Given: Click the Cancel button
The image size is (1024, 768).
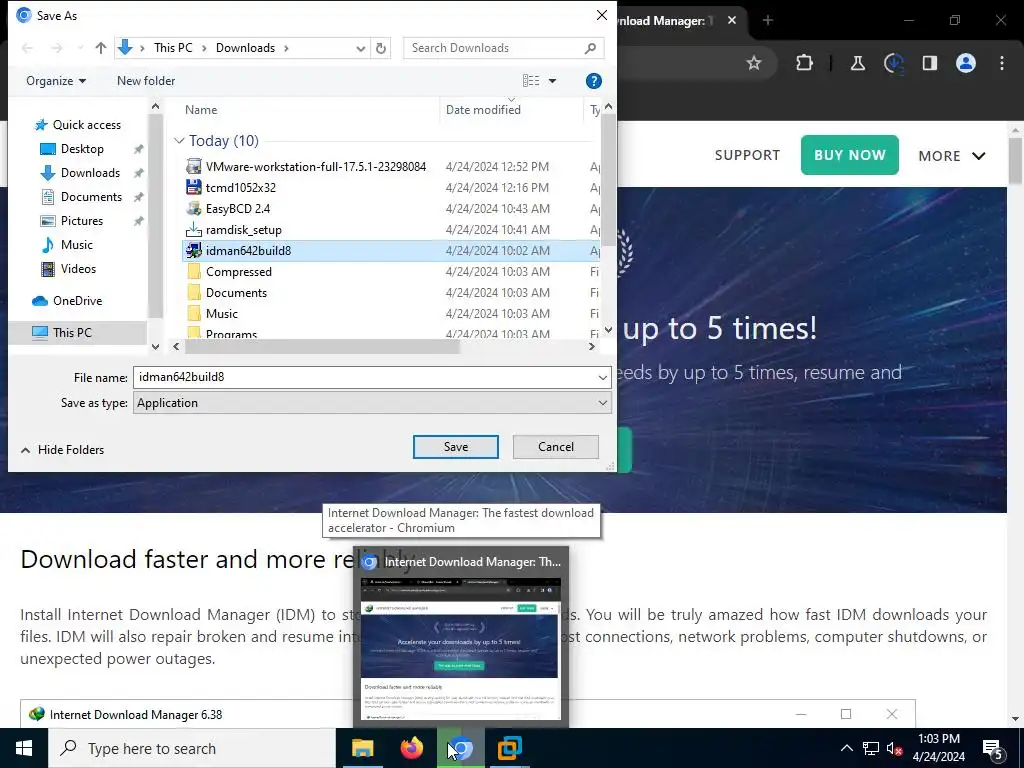Looking at the screenshot, I should pos(556,447).
